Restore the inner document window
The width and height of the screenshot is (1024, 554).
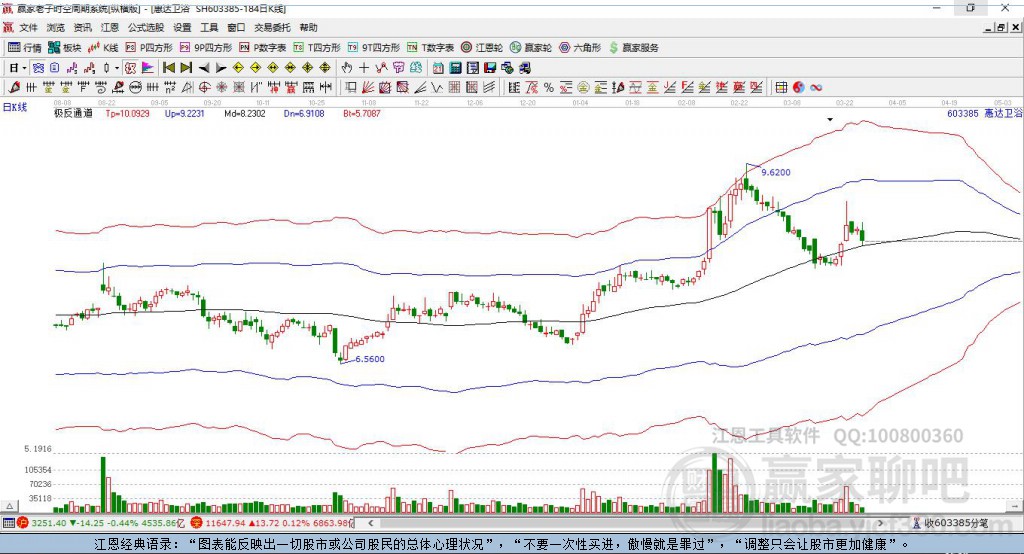click(1001, 27)
